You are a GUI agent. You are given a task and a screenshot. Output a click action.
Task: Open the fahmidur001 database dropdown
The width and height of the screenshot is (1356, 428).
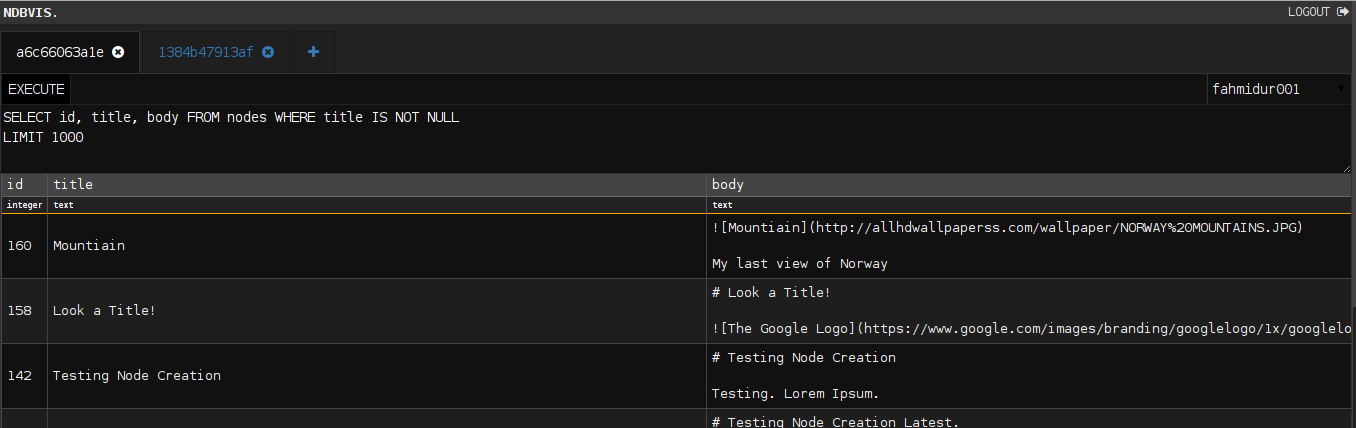click(x=1279, y=89)
